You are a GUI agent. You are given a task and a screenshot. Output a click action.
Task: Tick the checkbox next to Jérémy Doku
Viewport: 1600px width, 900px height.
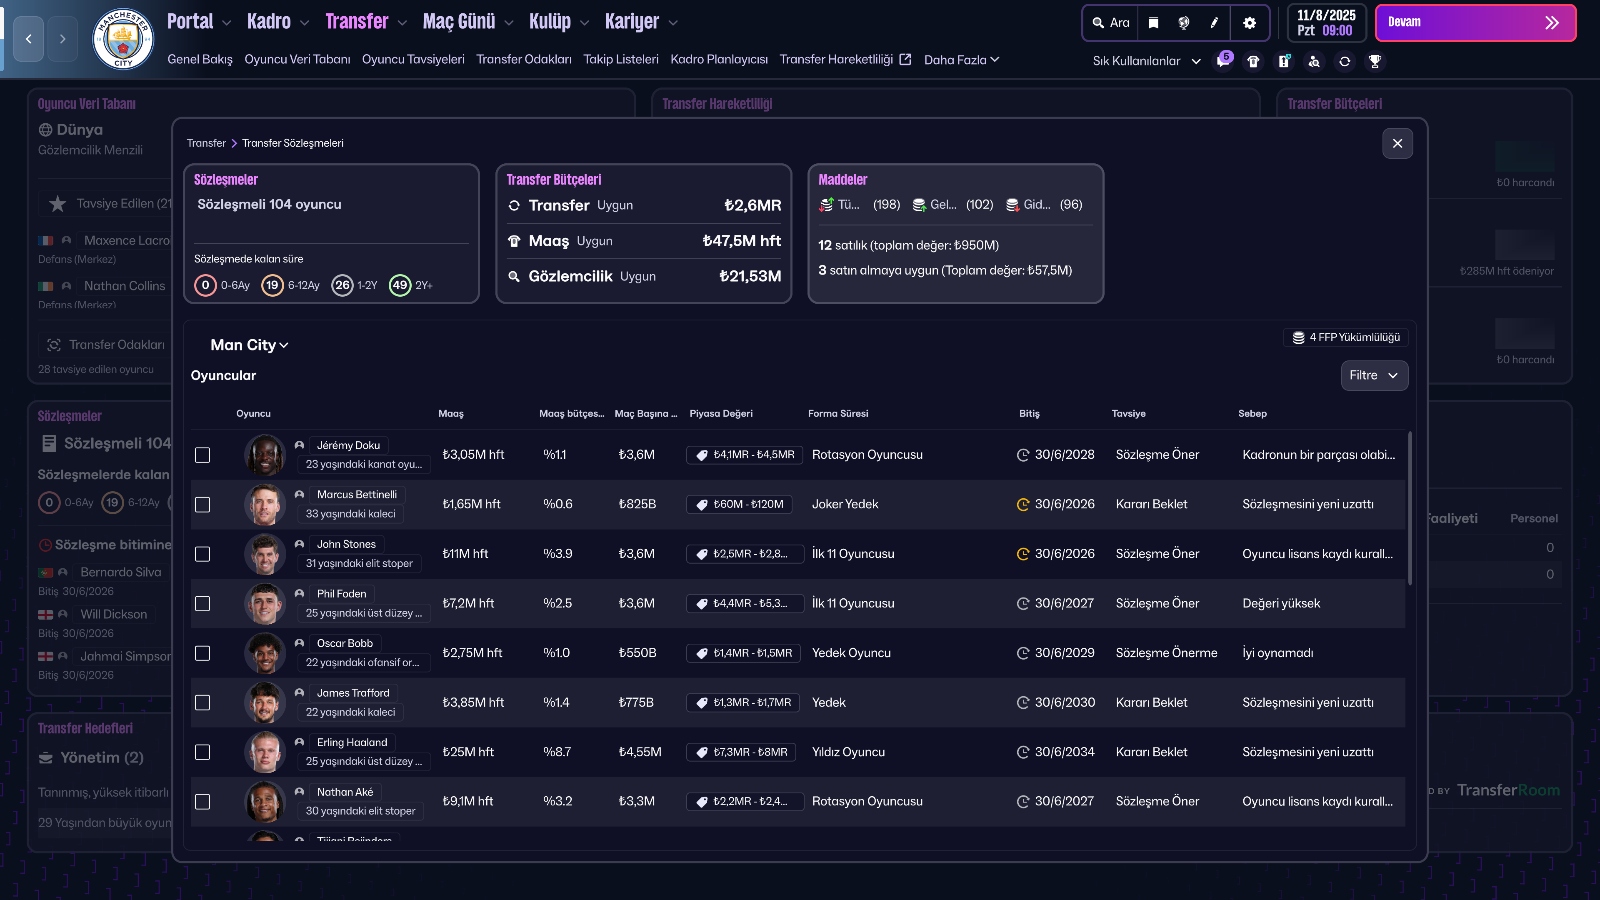203,455
